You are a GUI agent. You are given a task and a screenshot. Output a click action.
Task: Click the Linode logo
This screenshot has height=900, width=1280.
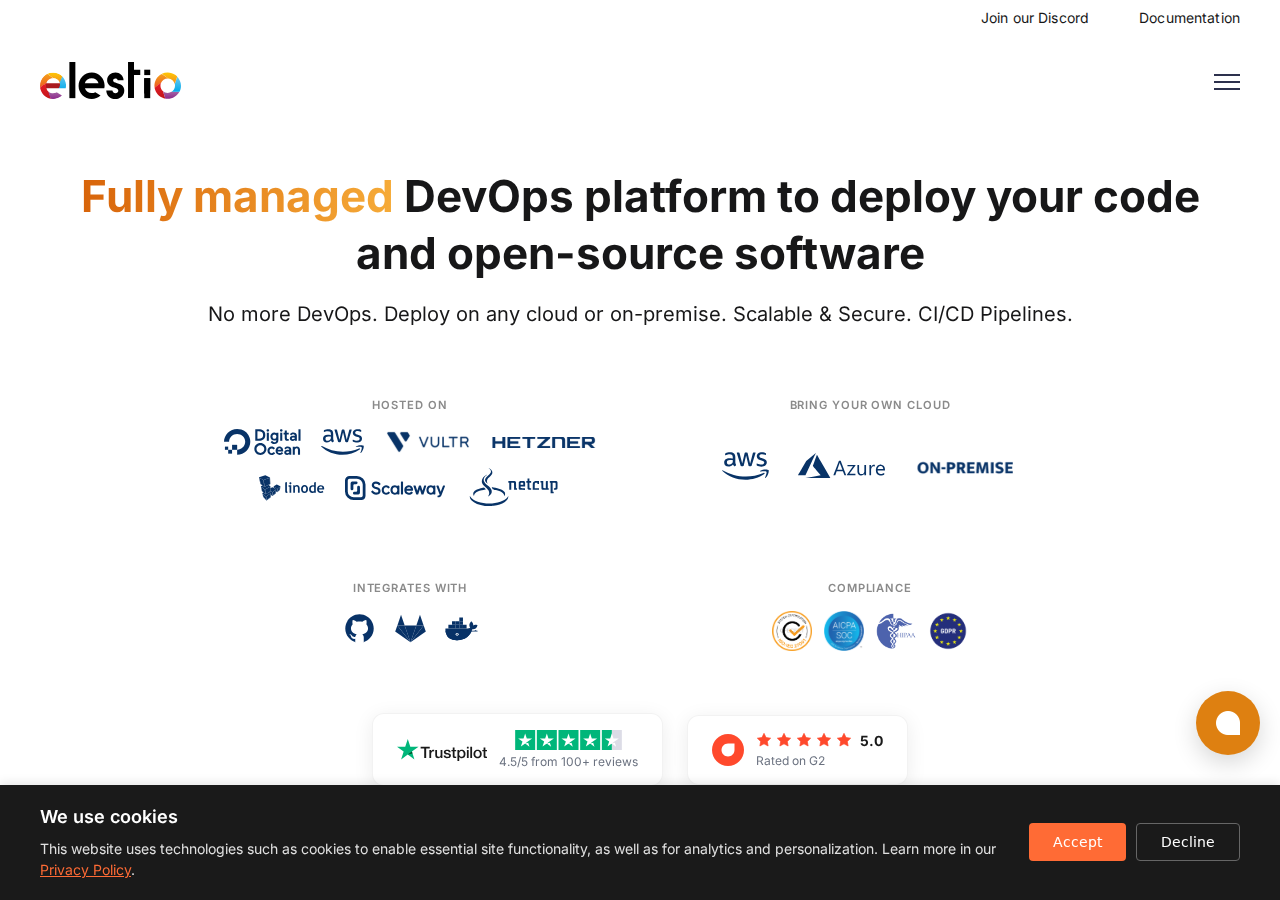[x=291, y=488]
